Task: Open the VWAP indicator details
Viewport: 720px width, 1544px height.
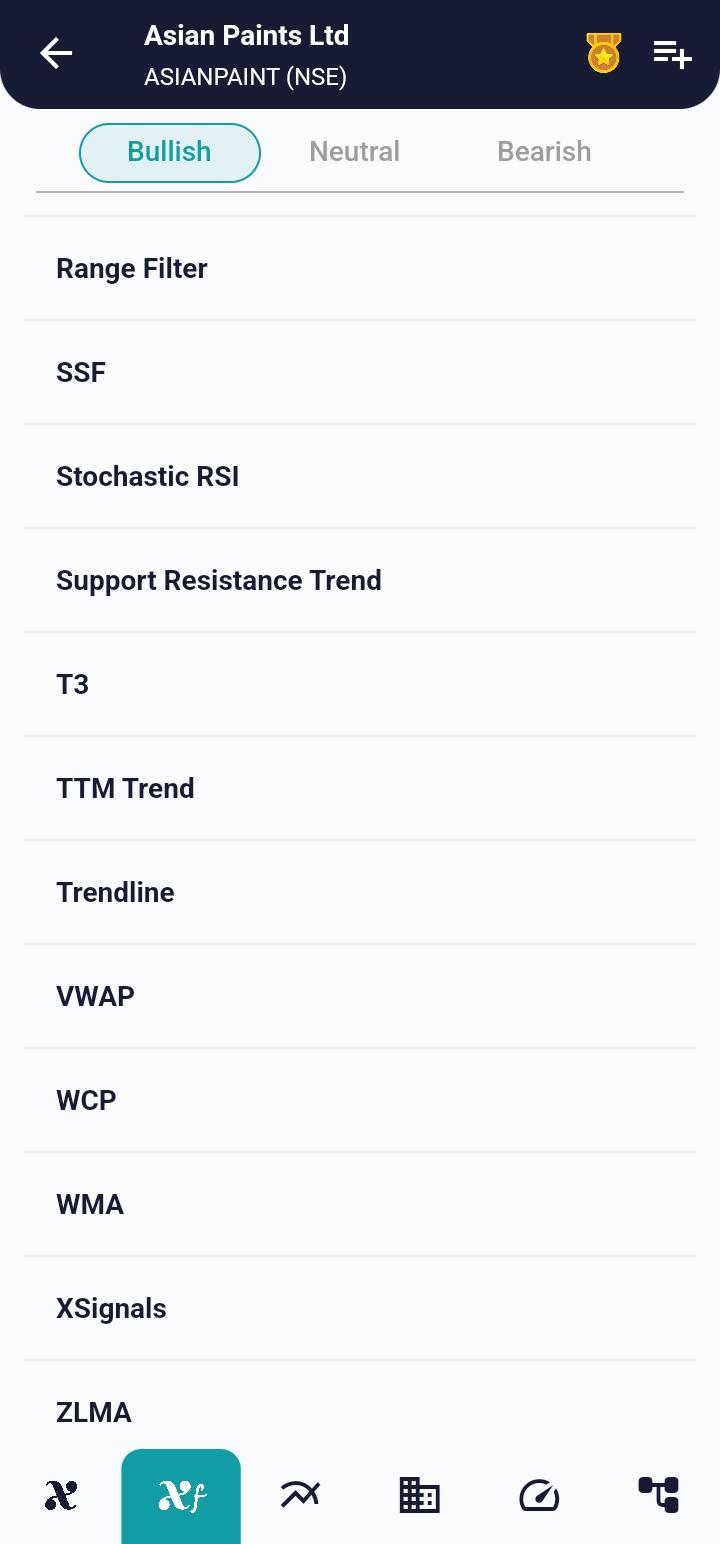Action: point(360,996)
